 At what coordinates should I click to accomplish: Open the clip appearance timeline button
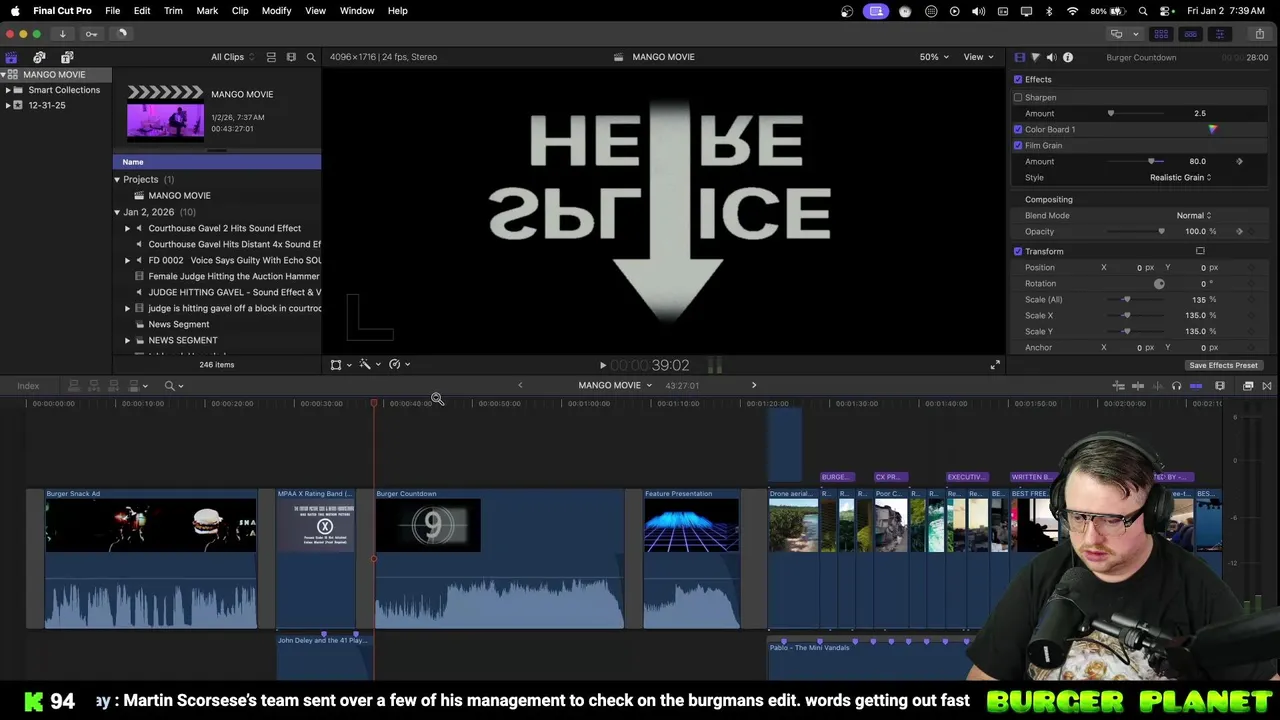pos(1220,386)
